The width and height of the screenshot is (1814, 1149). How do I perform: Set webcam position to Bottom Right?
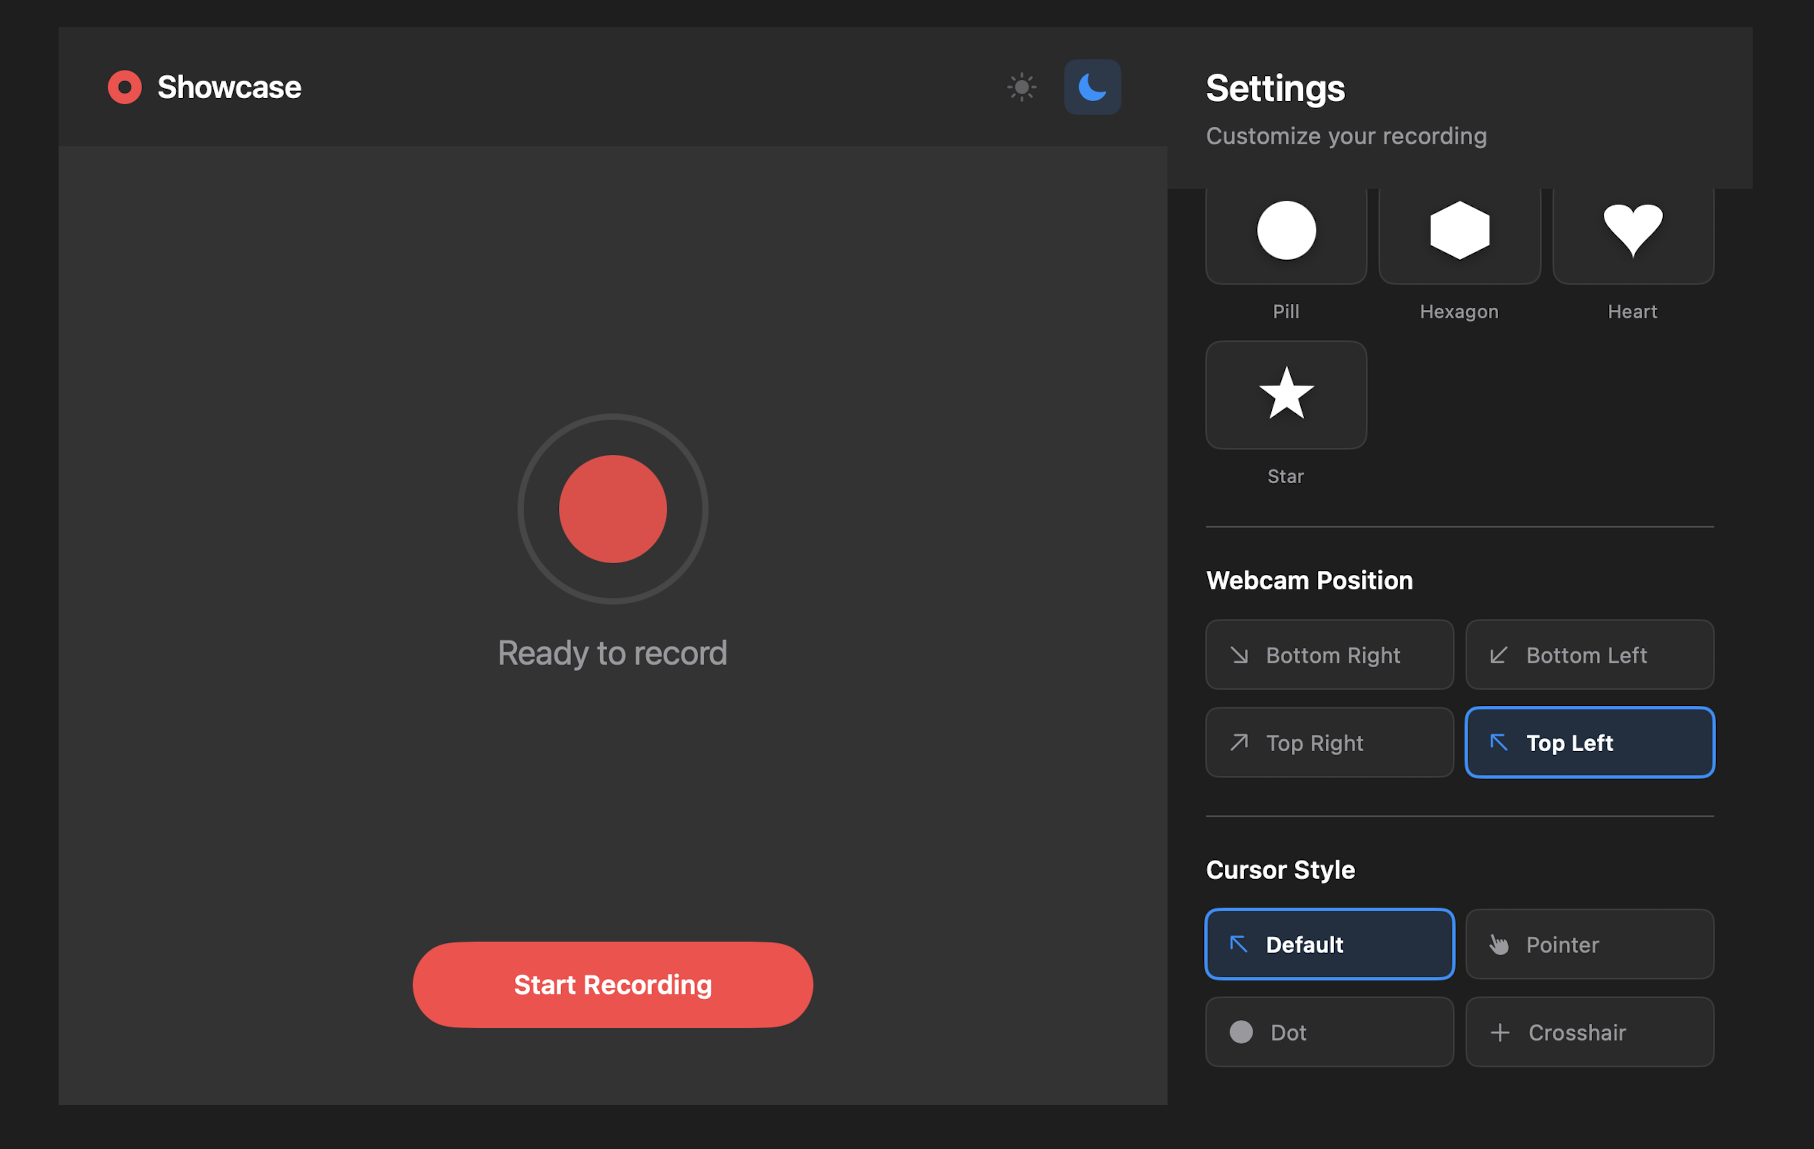point(1329,655)
